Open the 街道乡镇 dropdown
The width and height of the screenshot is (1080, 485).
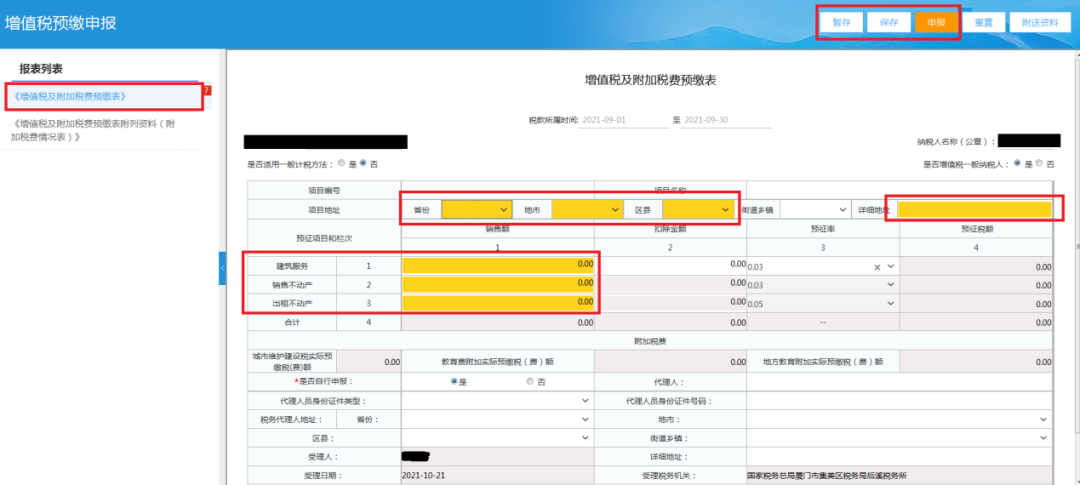(816, 209)
